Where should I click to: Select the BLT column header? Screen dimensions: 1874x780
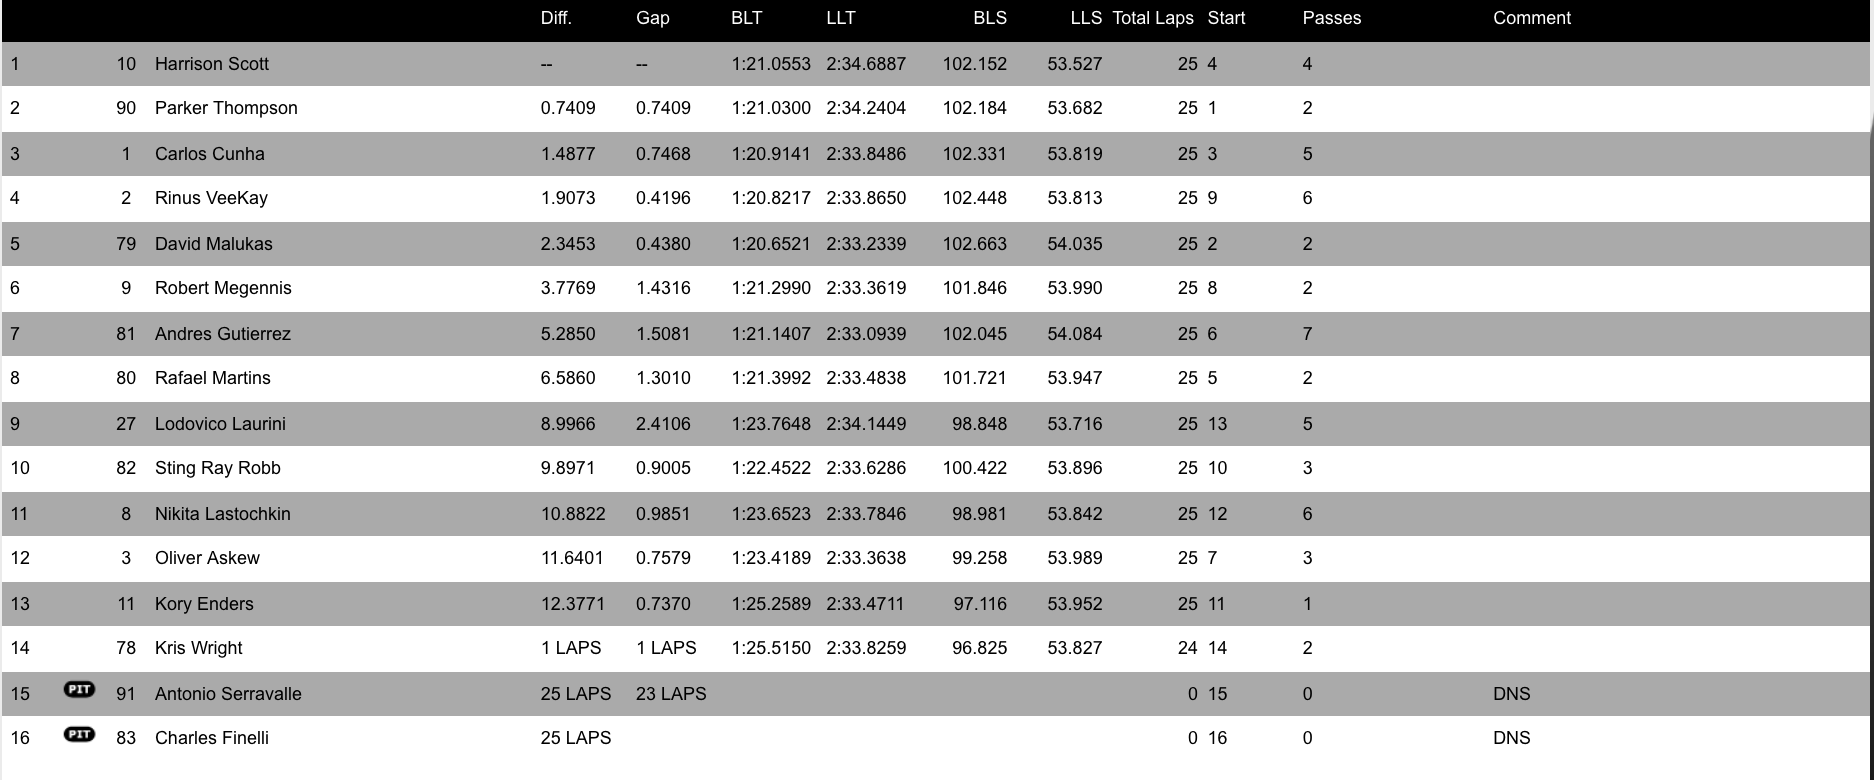(x=747, y=18)
